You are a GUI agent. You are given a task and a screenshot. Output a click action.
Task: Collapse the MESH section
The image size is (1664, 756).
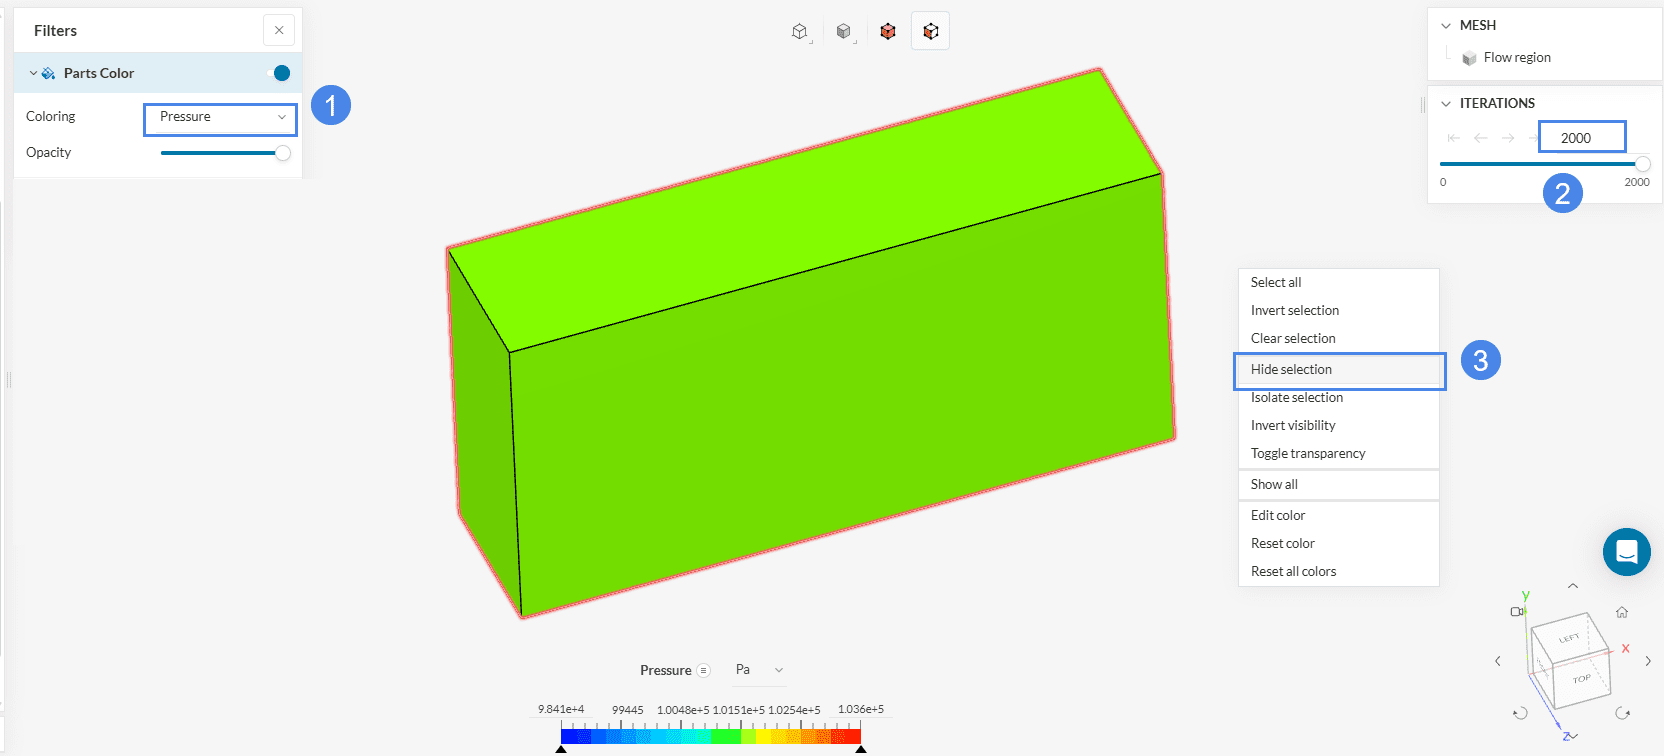click(1446, 26)
